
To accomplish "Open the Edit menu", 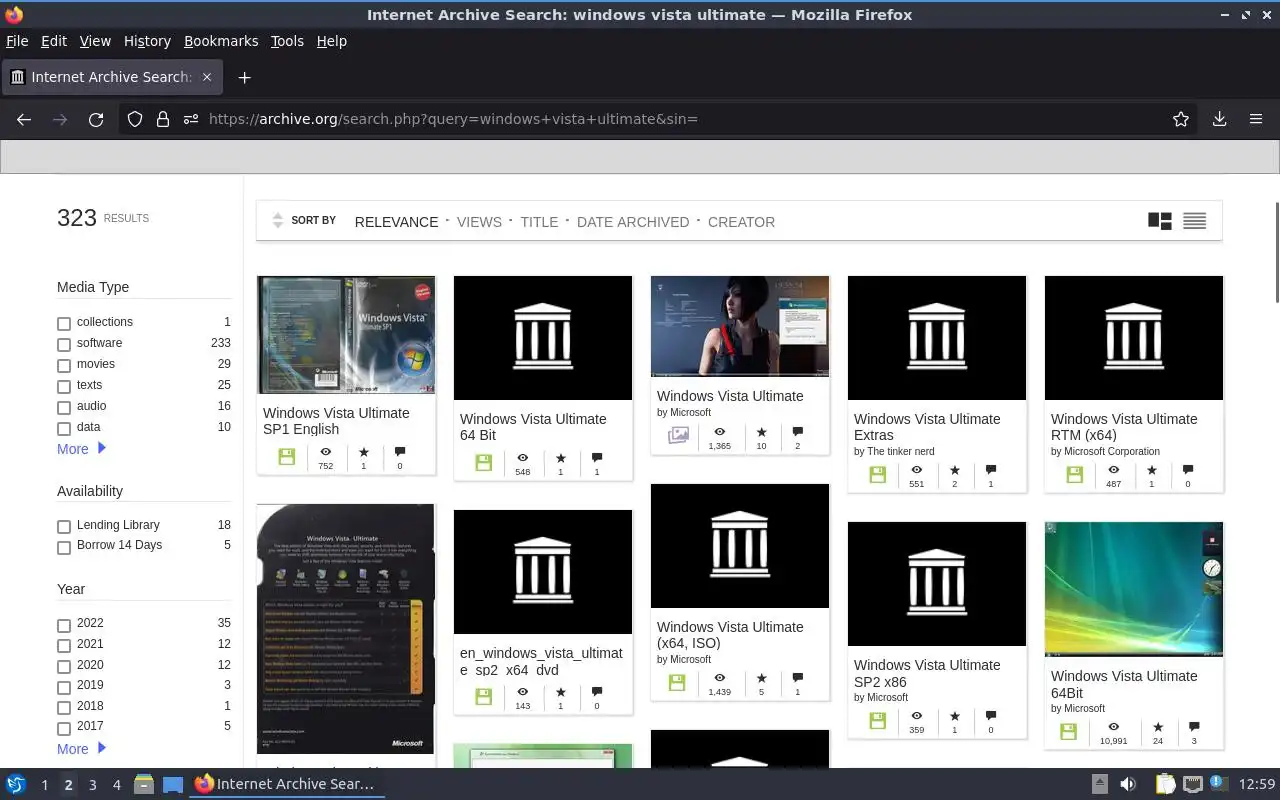I will [54, 41].
